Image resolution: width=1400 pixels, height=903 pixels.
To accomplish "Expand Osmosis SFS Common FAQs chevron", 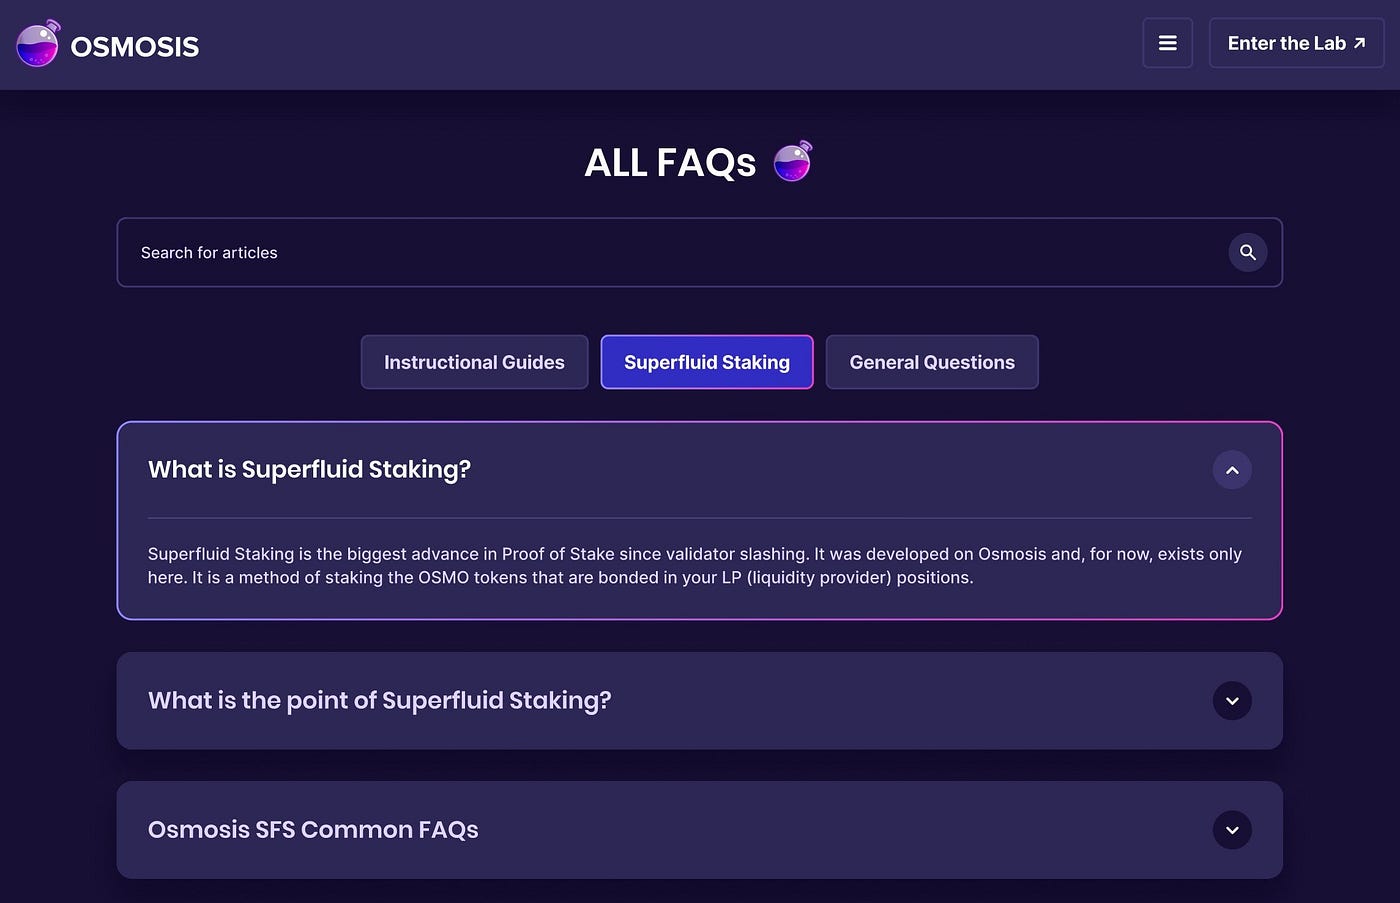I will (1232, 830).
